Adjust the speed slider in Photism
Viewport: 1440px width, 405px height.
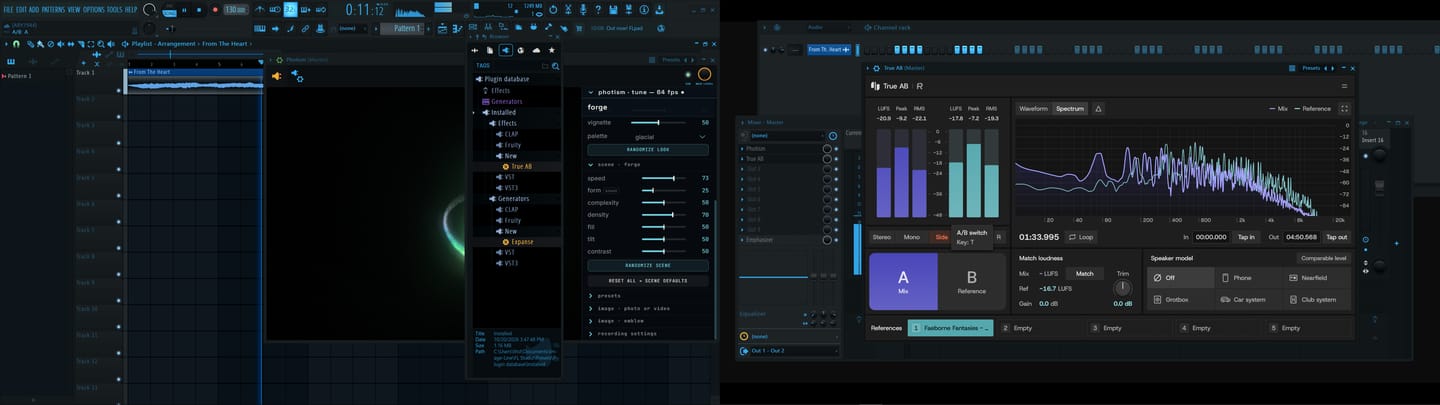coord(663,178)
